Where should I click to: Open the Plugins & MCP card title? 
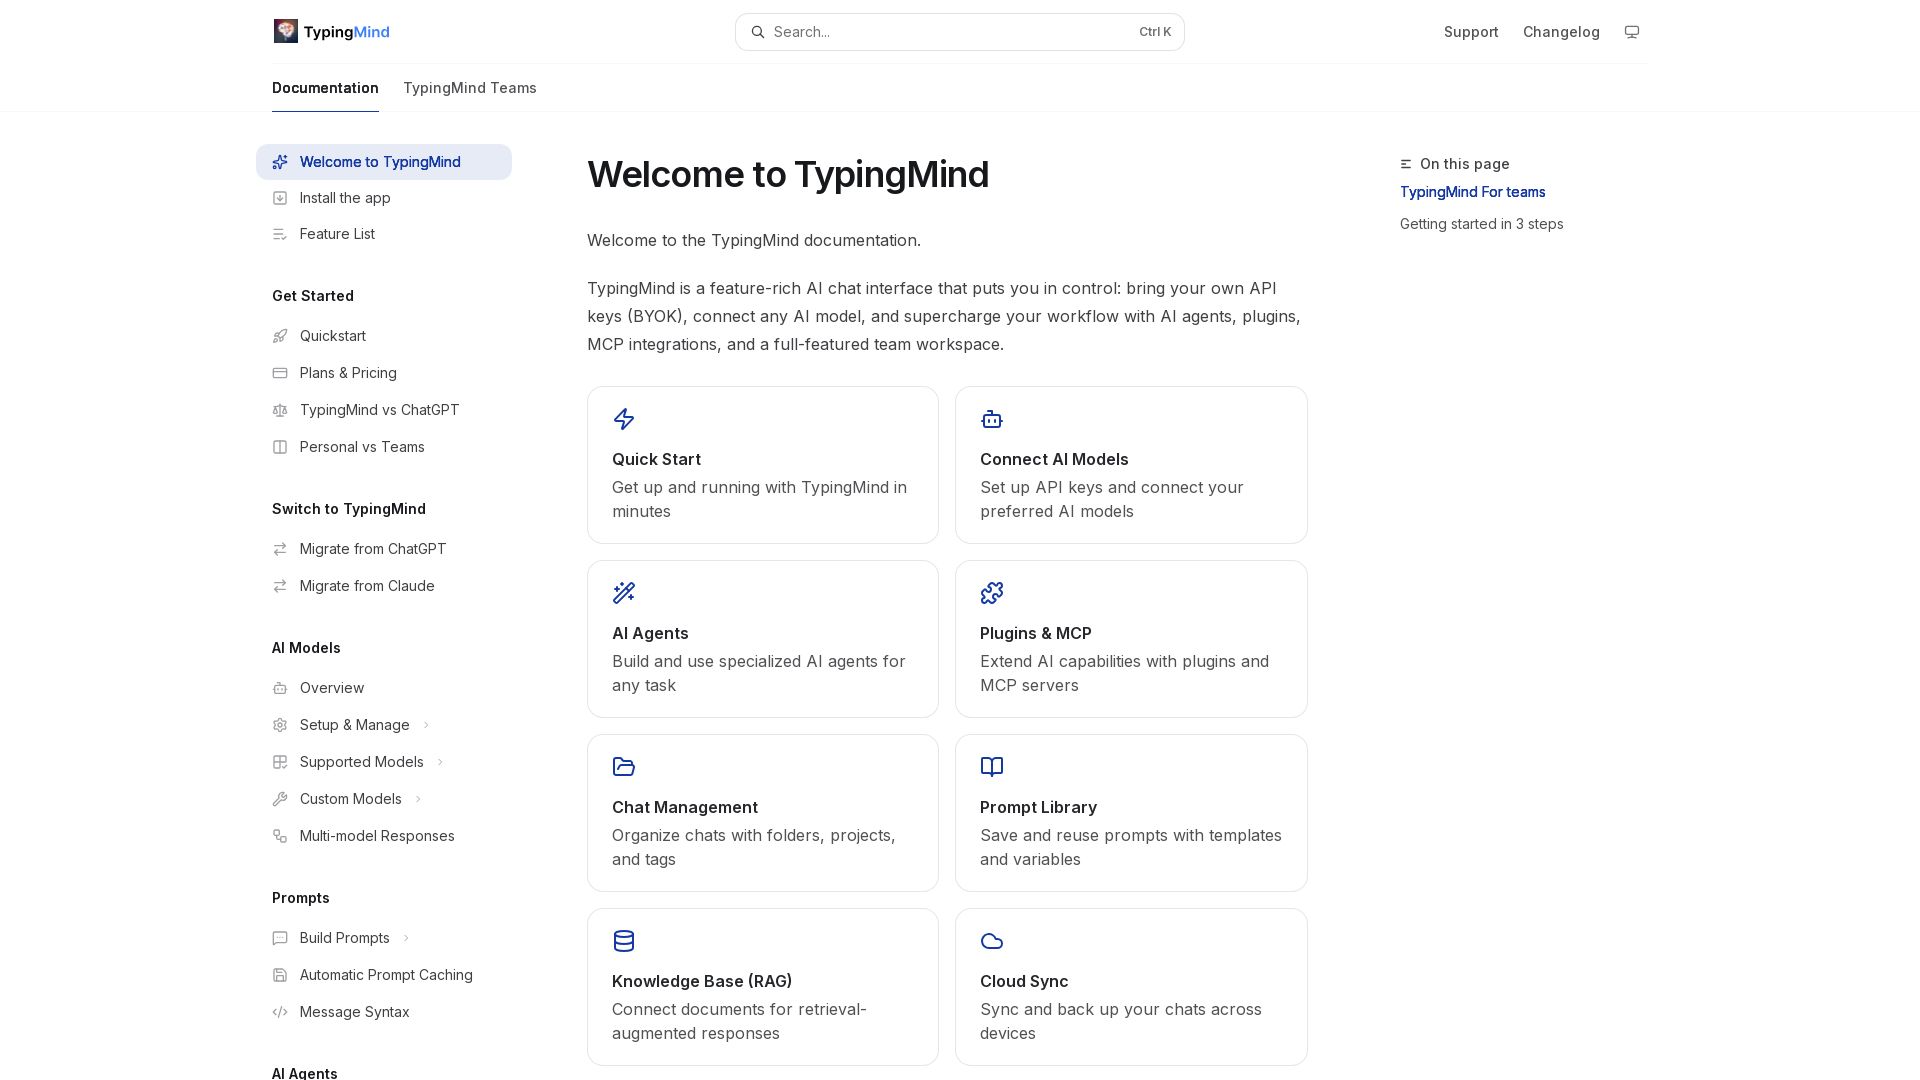pyautogui.click(x=1036, y=633)
